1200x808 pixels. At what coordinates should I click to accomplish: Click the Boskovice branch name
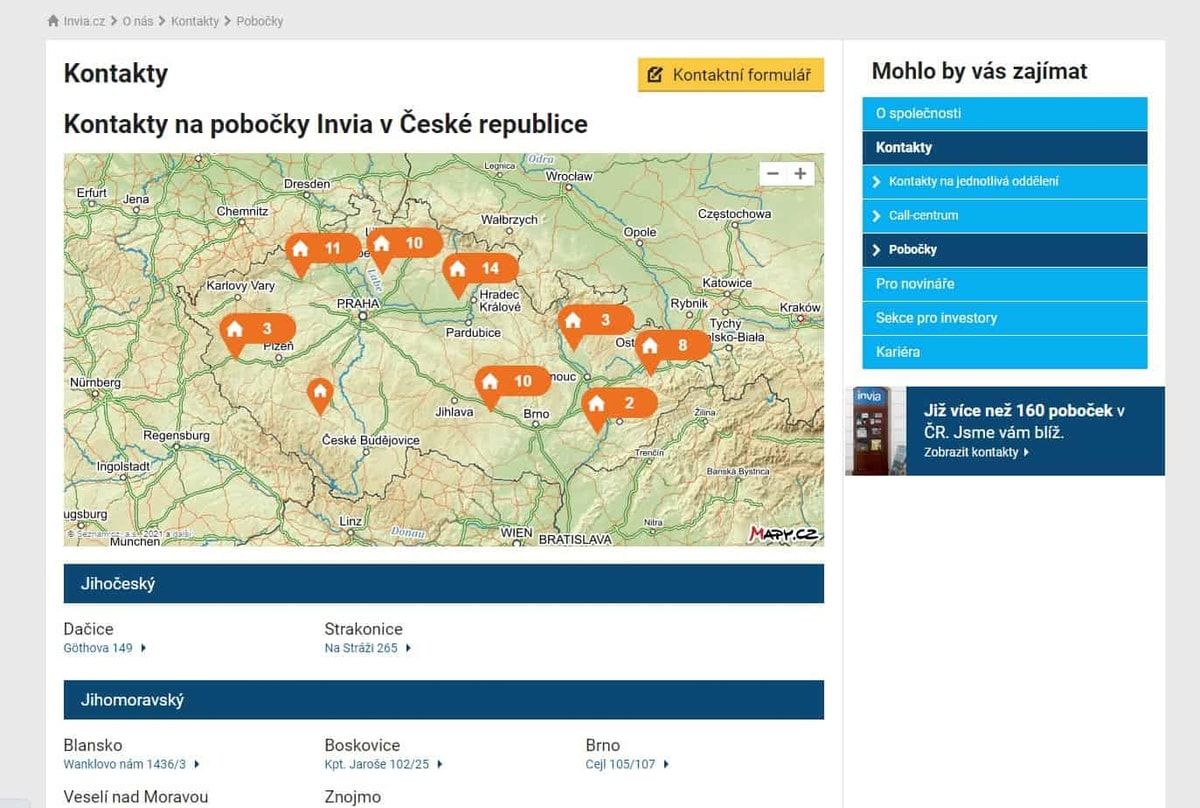362,745
